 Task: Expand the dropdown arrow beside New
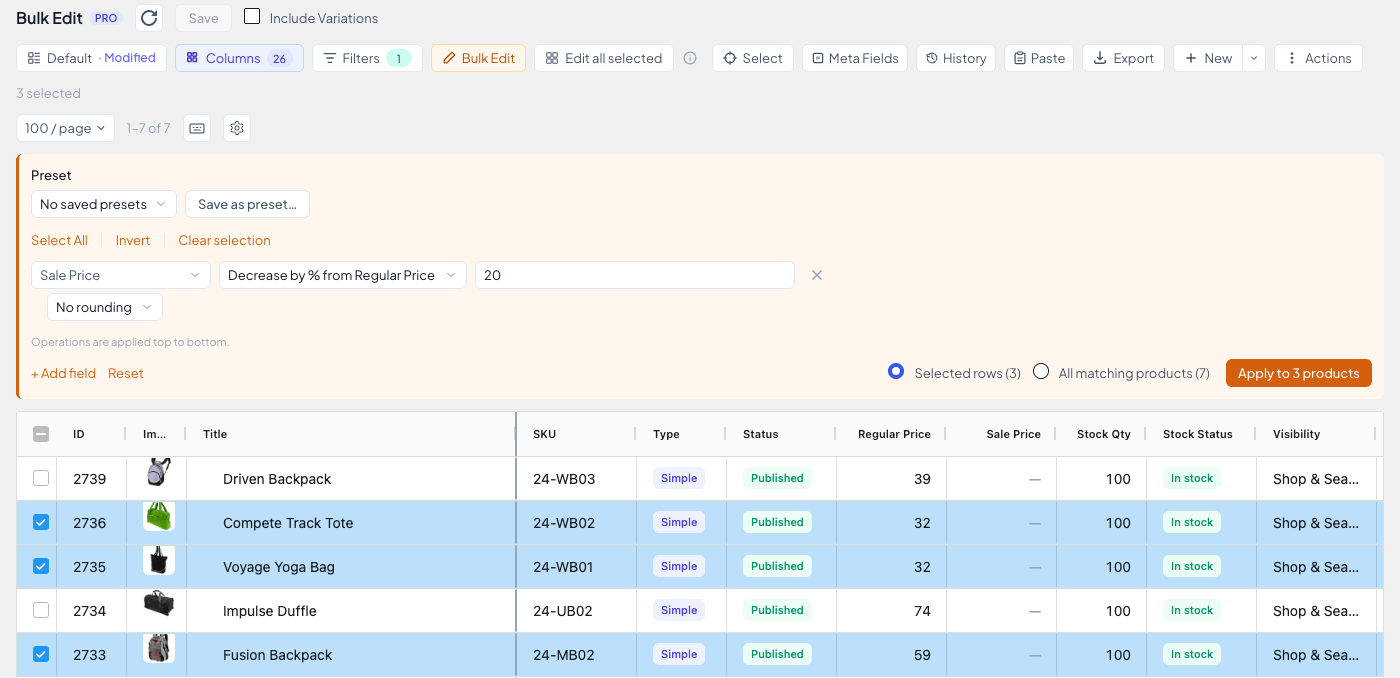pos(1254,58)
